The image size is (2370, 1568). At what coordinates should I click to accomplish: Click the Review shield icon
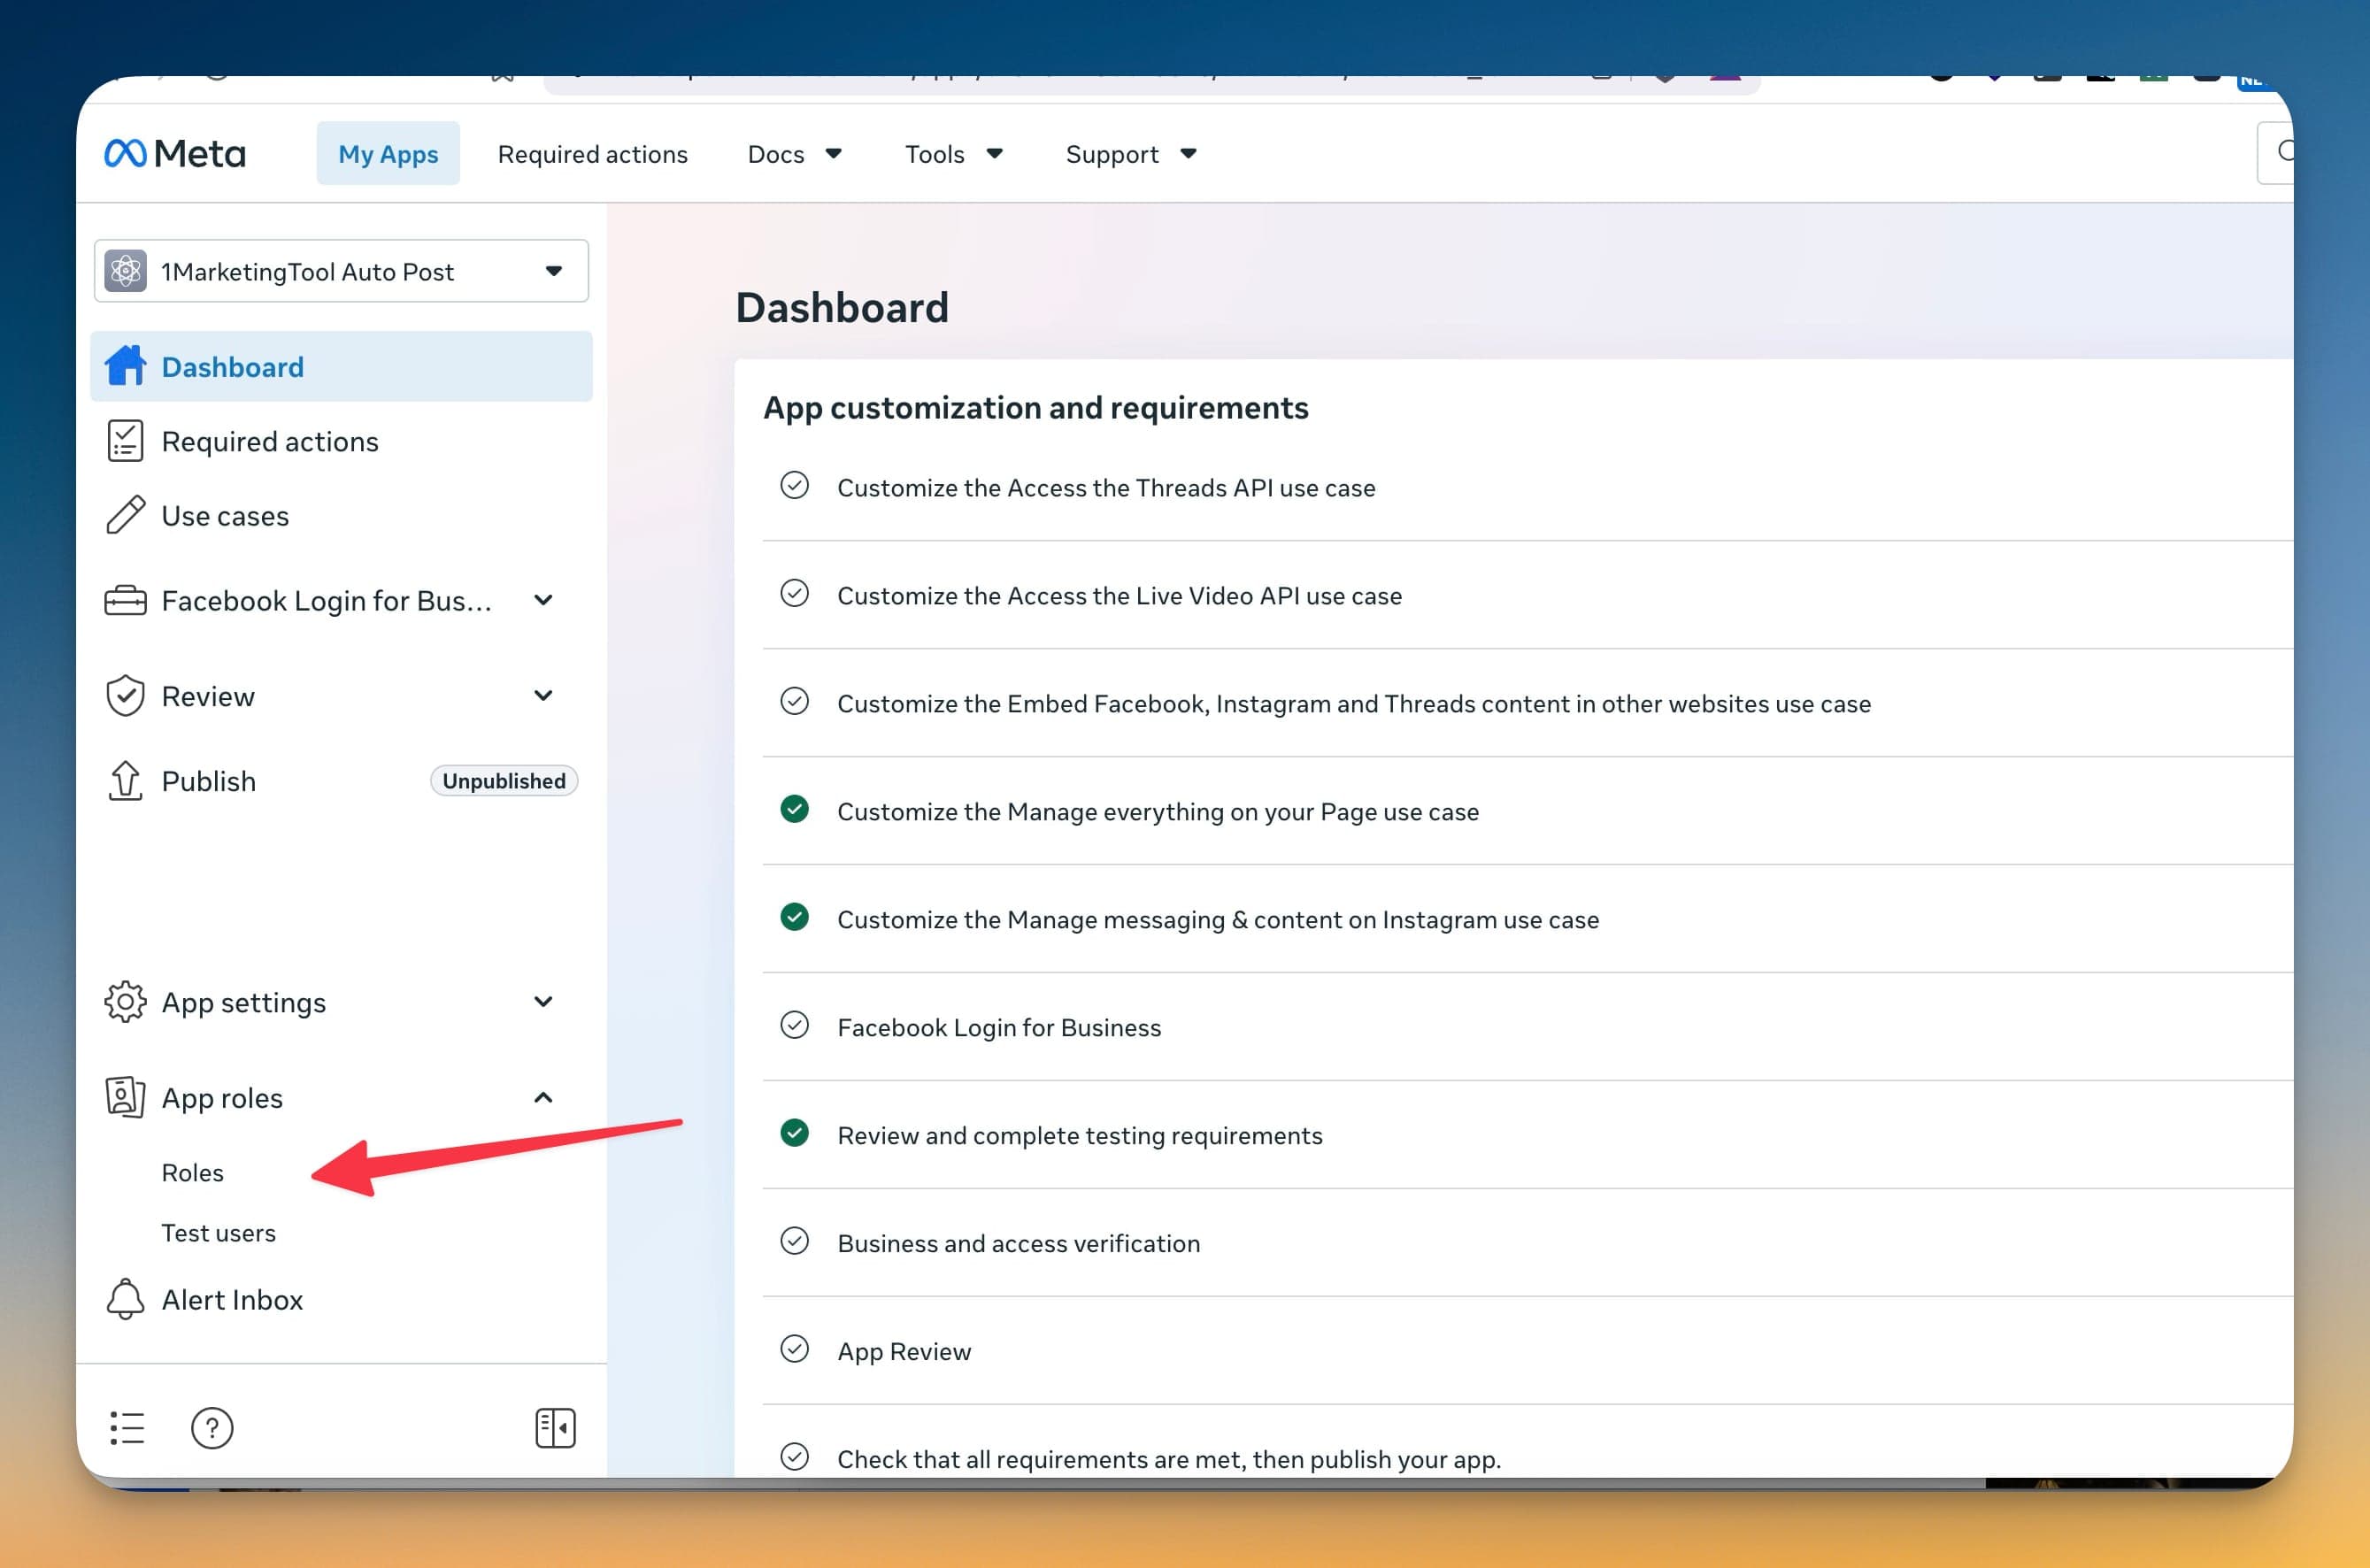click(125, 696)
